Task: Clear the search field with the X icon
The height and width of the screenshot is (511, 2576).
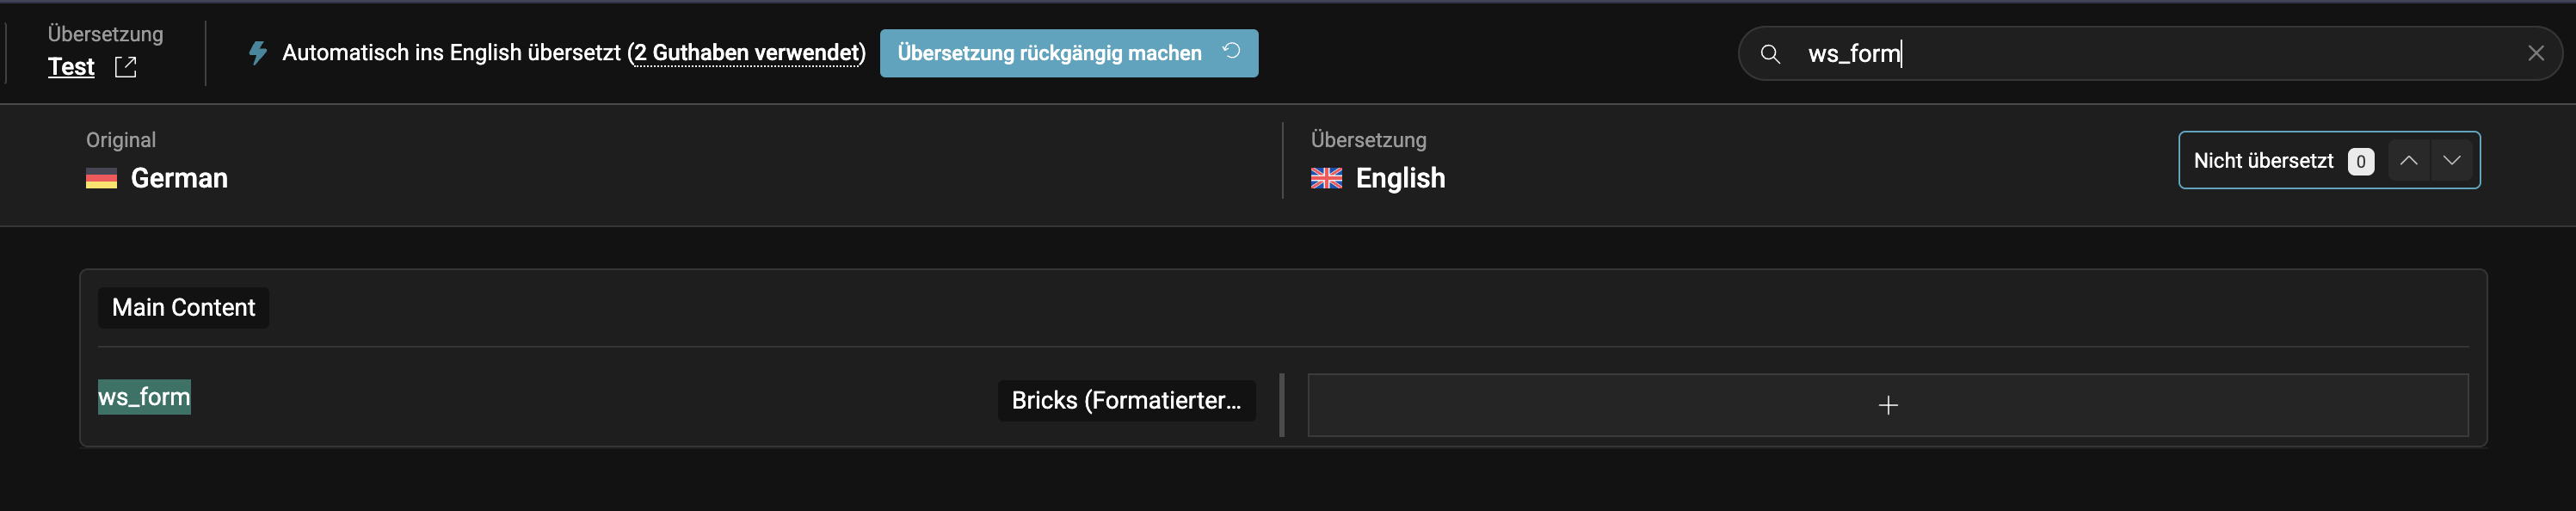Action: point(2535,54)
